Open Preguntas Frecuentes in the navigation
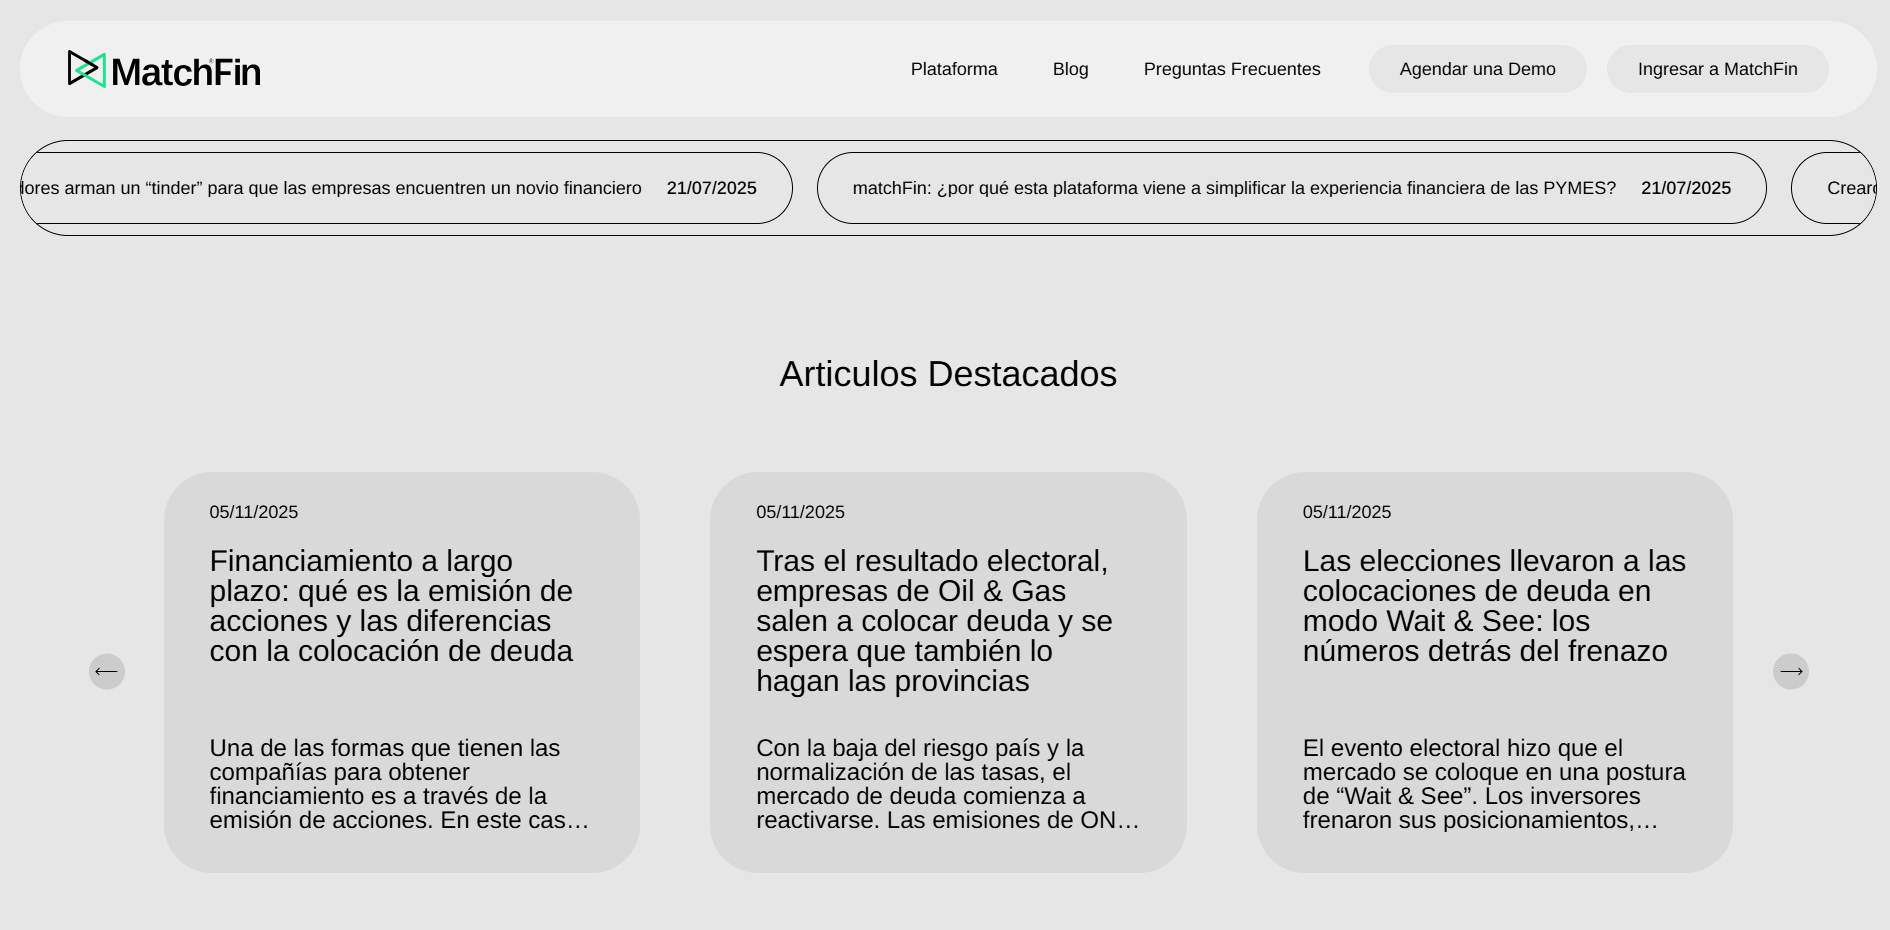Viewport: 1890px width, 930px height. coord(1232,69)
